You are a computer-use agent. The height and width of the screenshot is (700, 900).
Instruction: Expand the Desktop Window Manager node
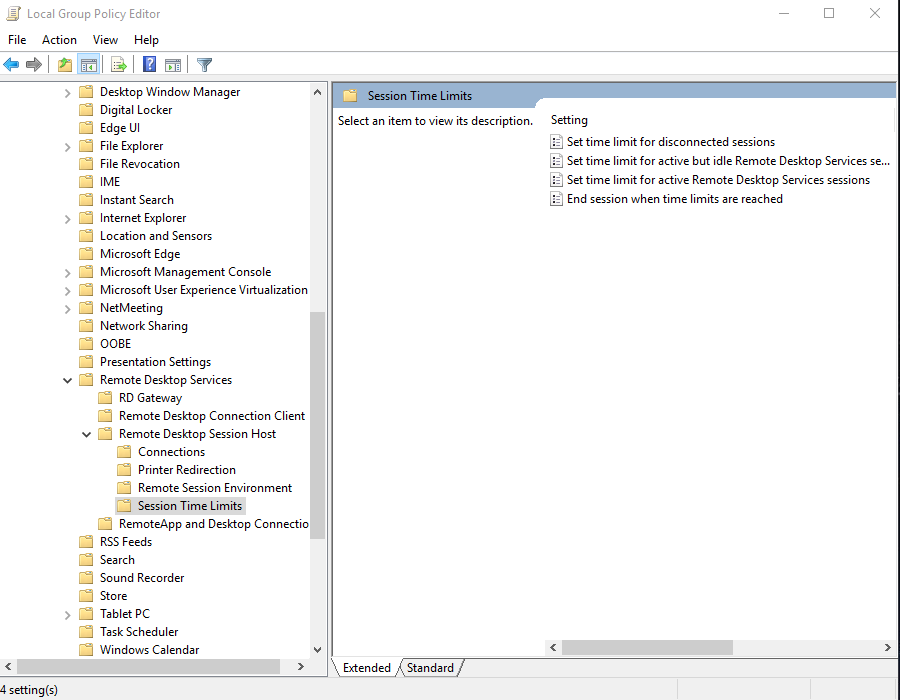pyautogui.click(x=67, y=92)
